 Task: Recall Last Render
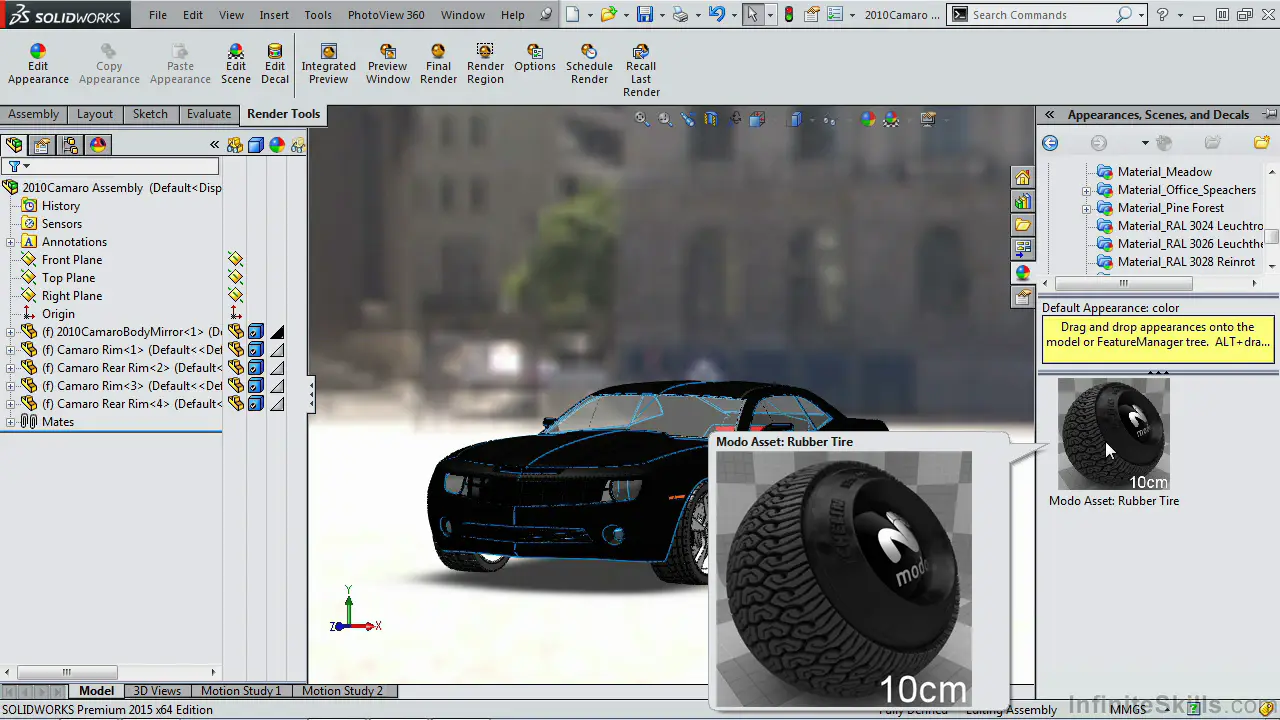pos(641,71)
